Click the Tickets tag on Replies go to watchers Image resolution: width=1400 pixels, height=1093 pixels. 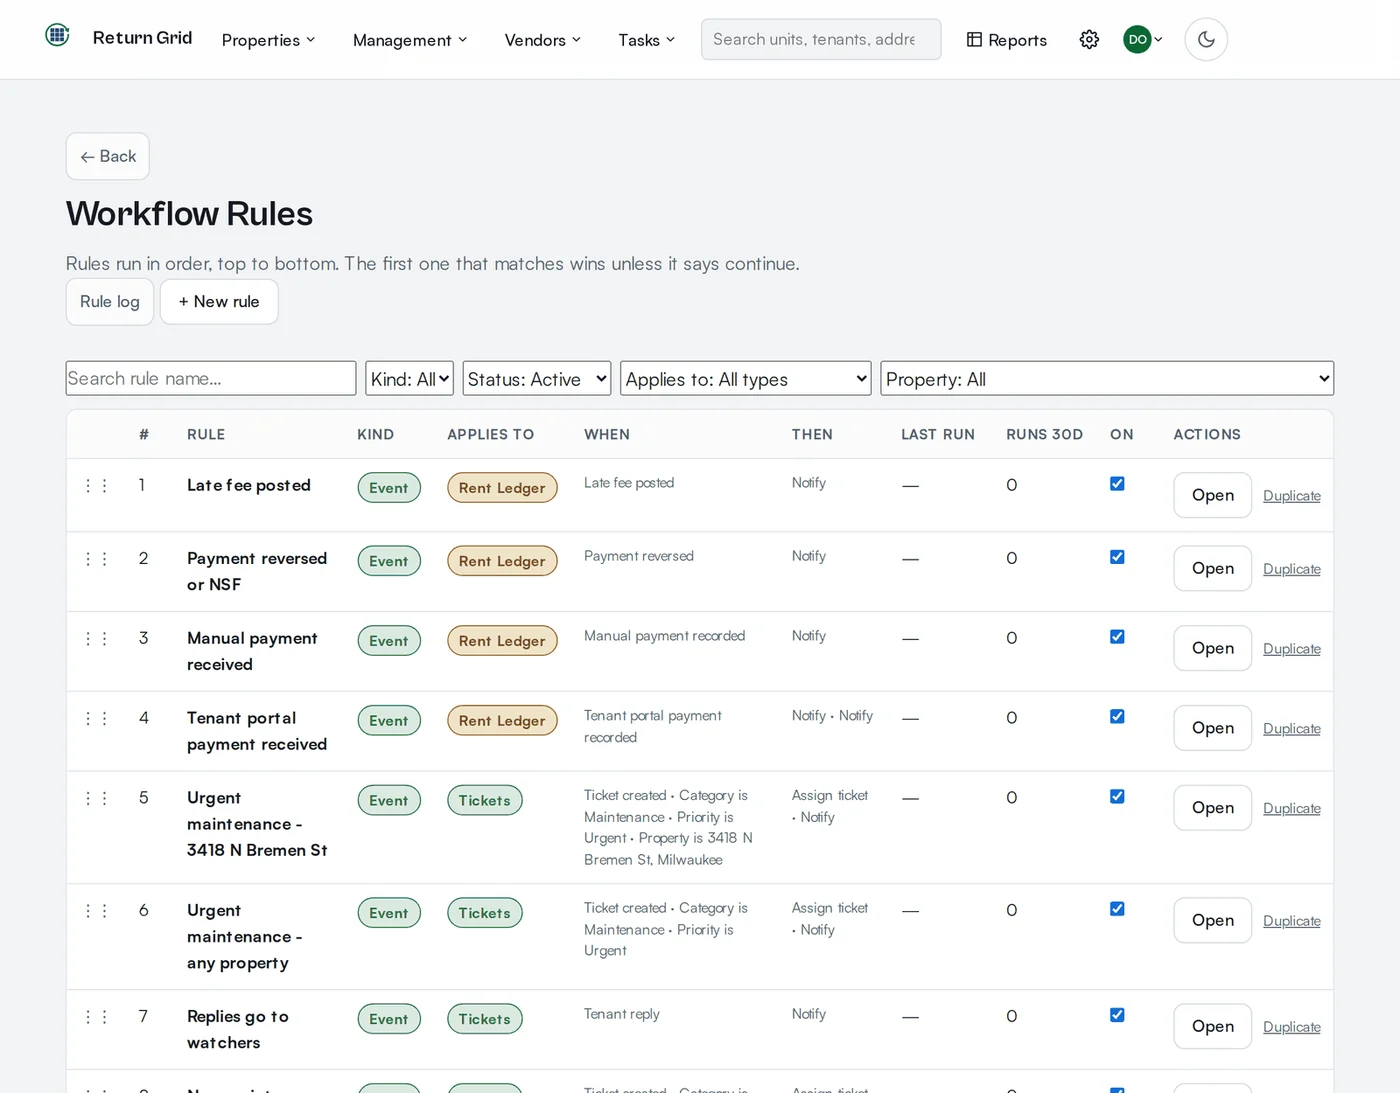click(x=485, y=1019)
